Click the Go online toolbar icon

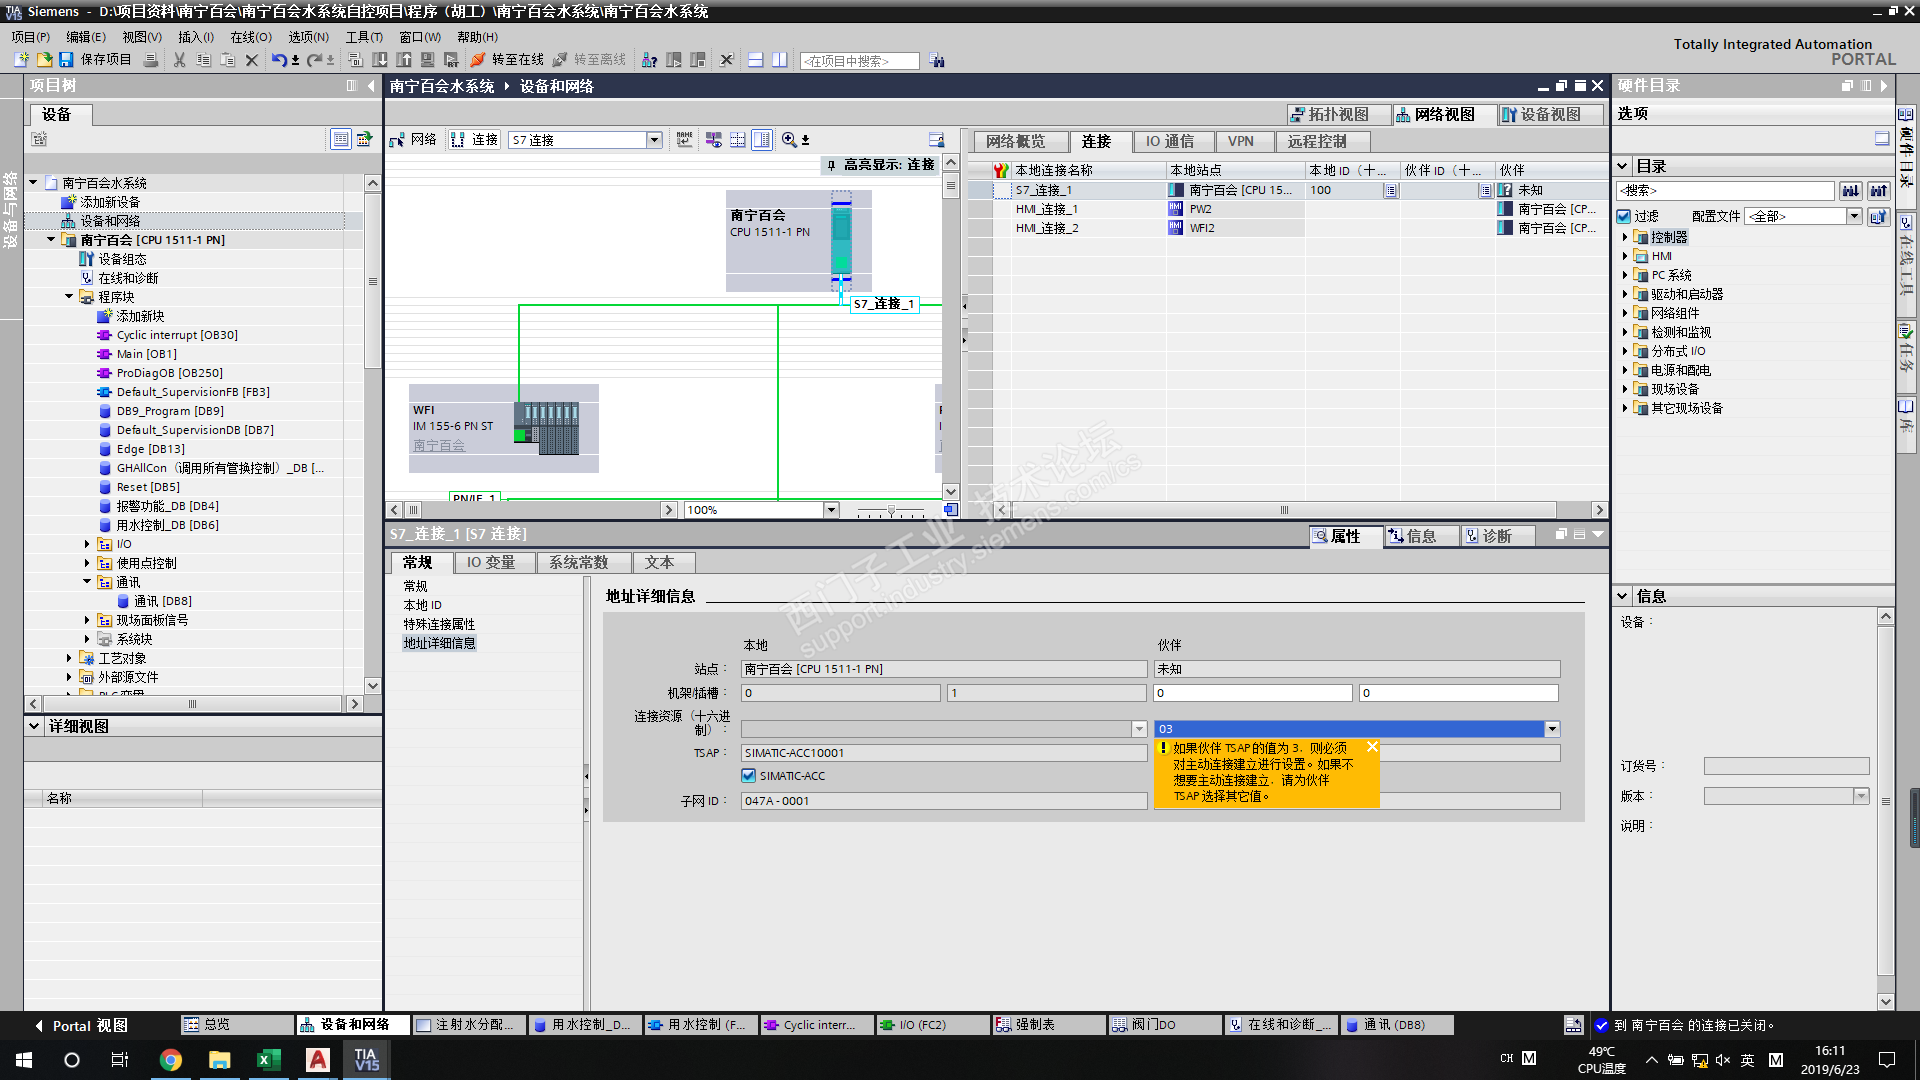(479, 60)
